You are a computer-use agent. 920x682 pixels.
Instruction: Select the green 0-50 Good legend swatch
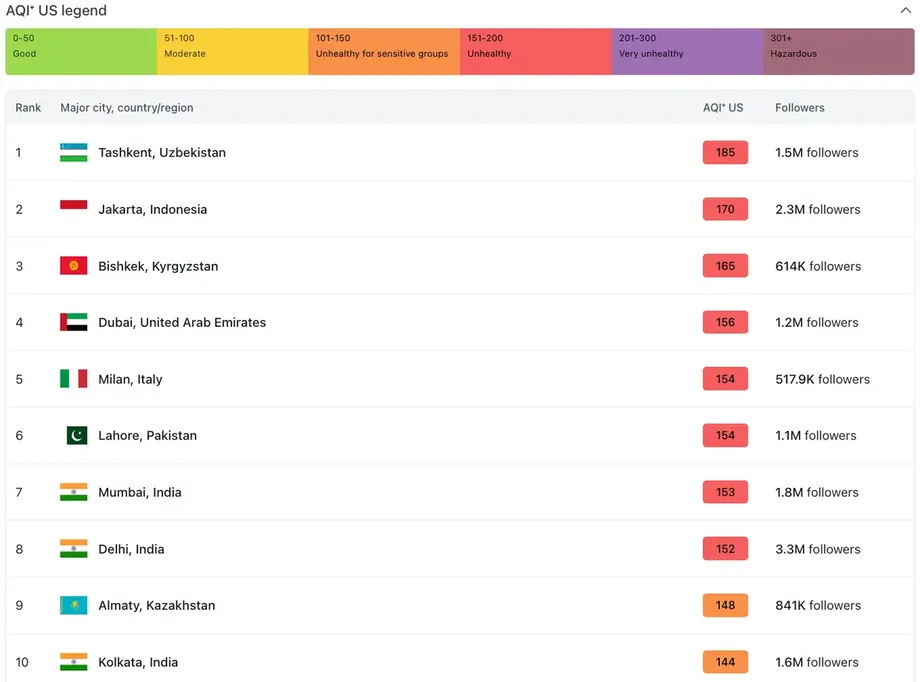[x=81, y=52]
